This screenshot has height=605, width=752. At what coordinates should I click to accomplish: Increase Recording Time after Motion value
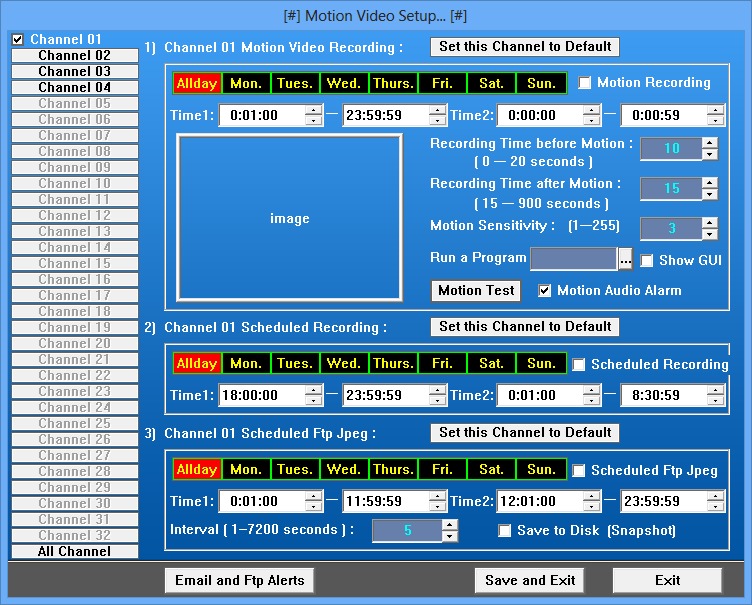pyautogui.click(x=710, y=183)
